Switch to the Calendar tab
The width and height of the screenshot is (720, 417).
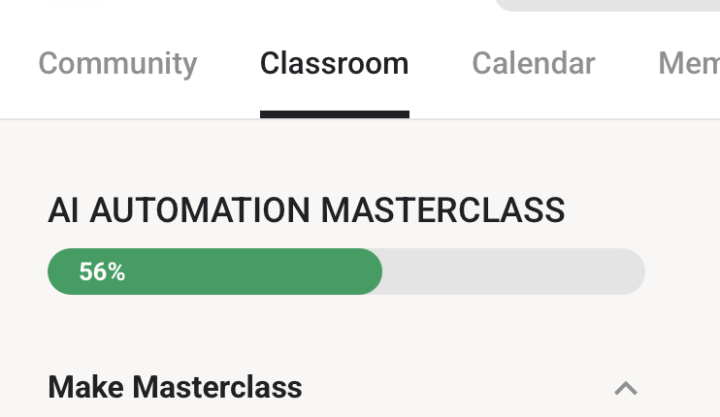click(533, 64)
